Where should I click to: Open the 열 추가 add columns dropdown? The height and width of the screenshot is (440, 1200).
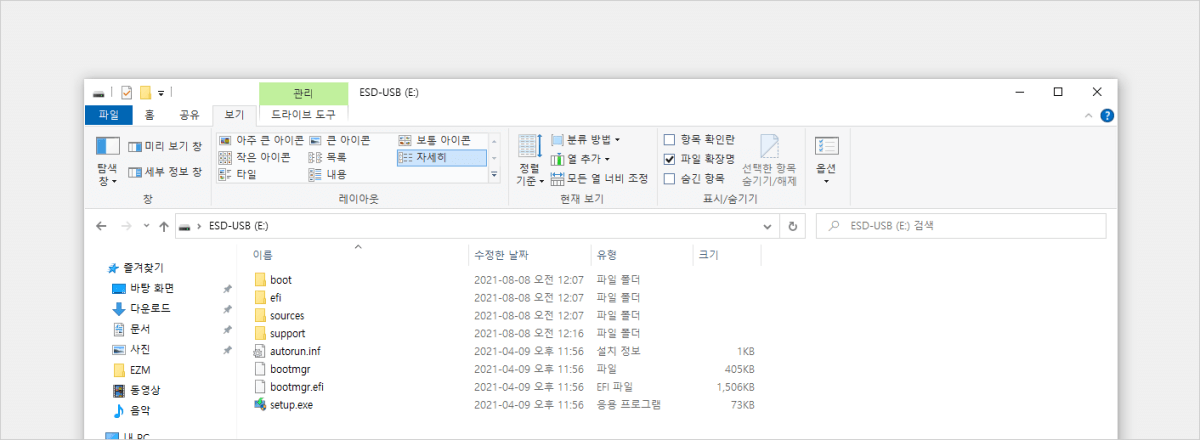[x=580, y=158]
